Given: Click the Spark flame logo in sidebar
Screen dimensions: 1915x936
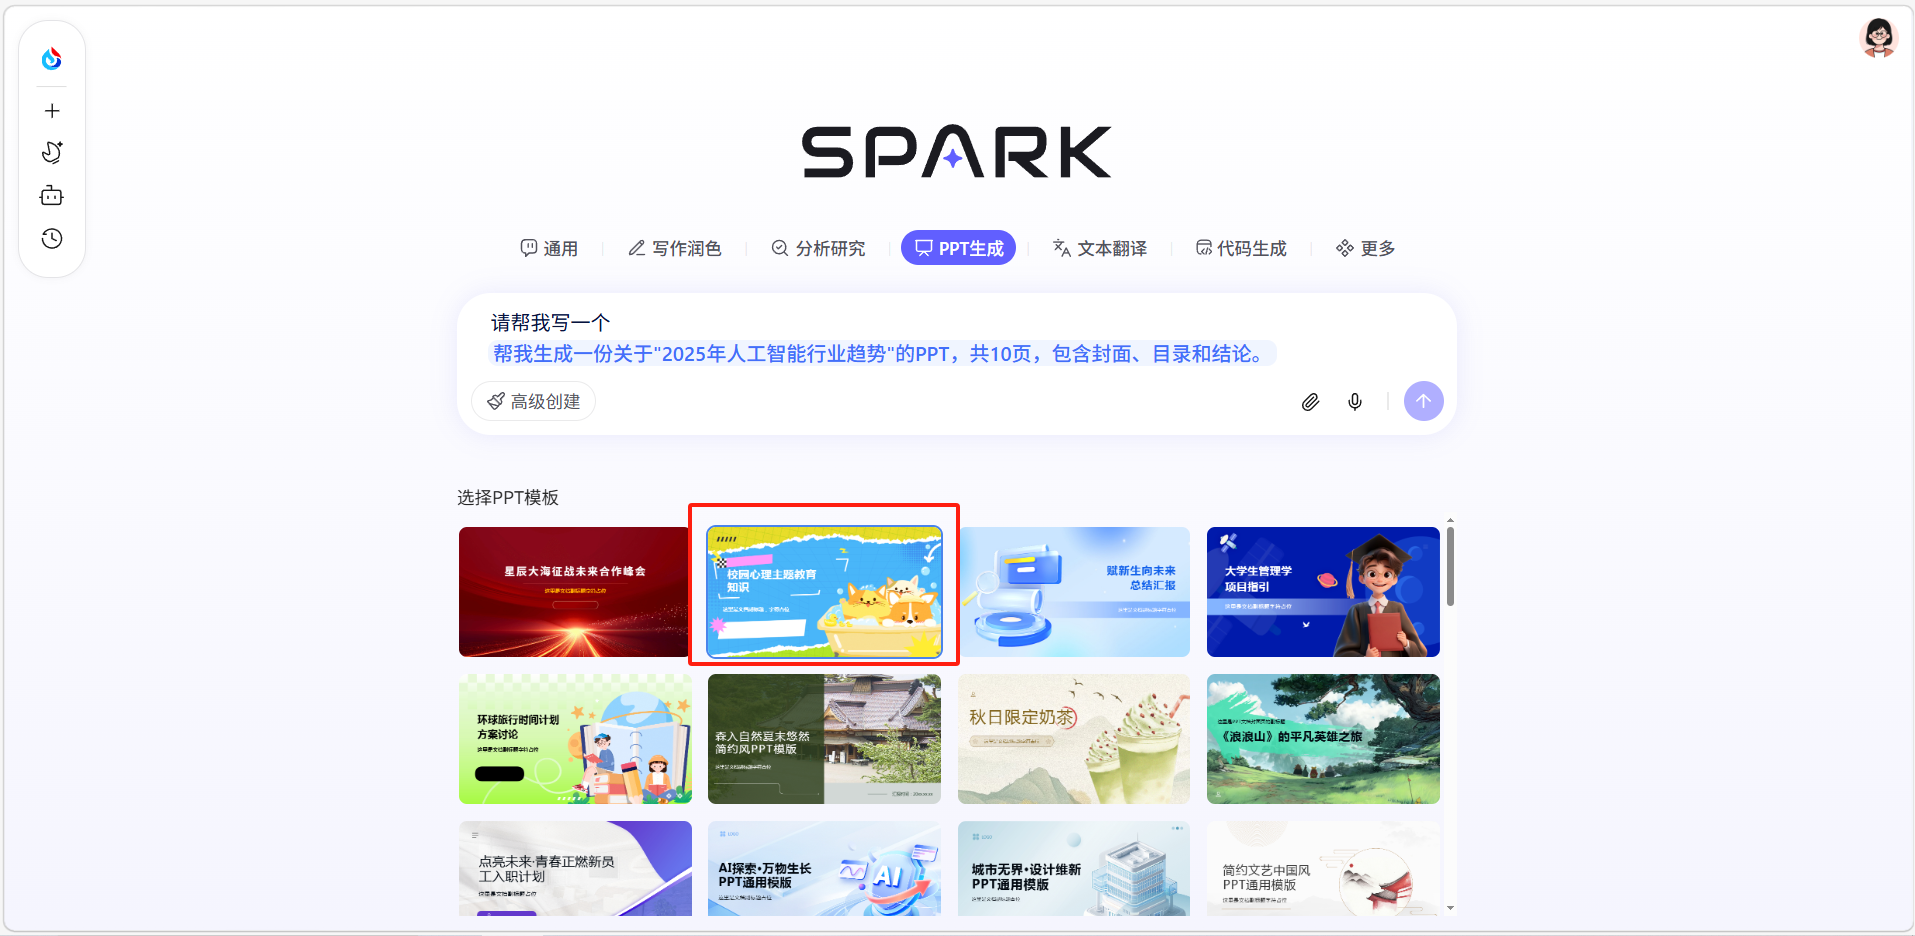Looking at the screenshot, I should point(52,59).
